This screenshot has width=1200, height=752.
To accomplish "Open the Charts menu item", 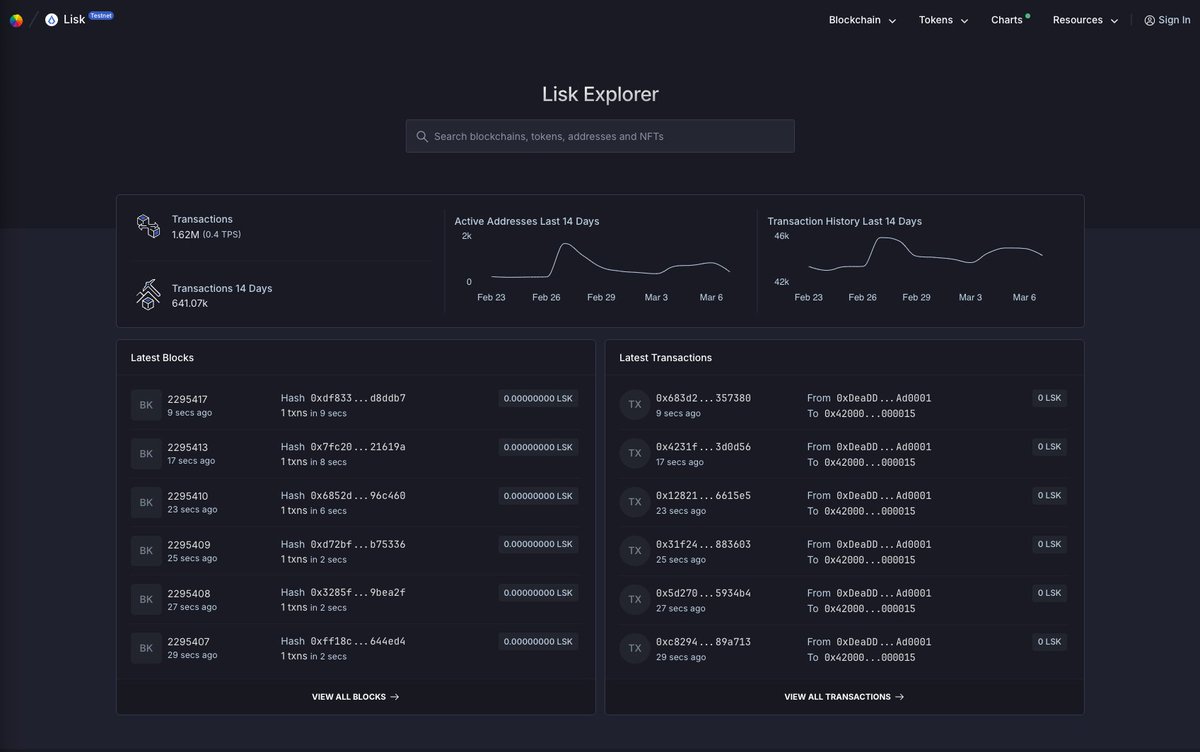I will [x=1007, y=20].
